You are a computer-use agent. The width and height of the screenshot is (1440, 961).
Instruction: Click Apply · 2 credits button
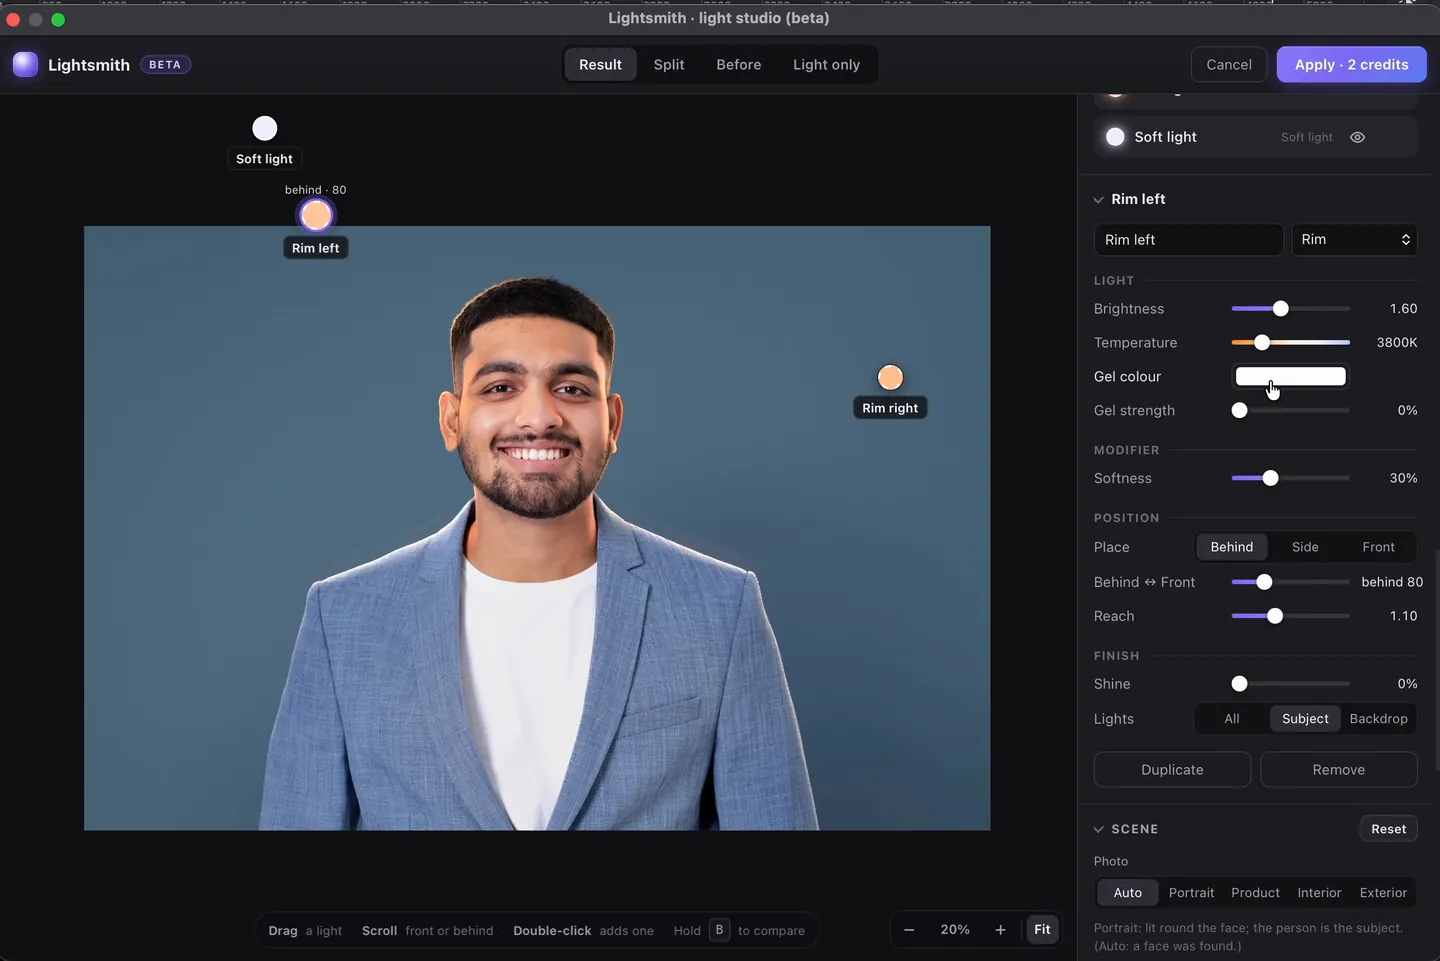tap(1352, 65)
